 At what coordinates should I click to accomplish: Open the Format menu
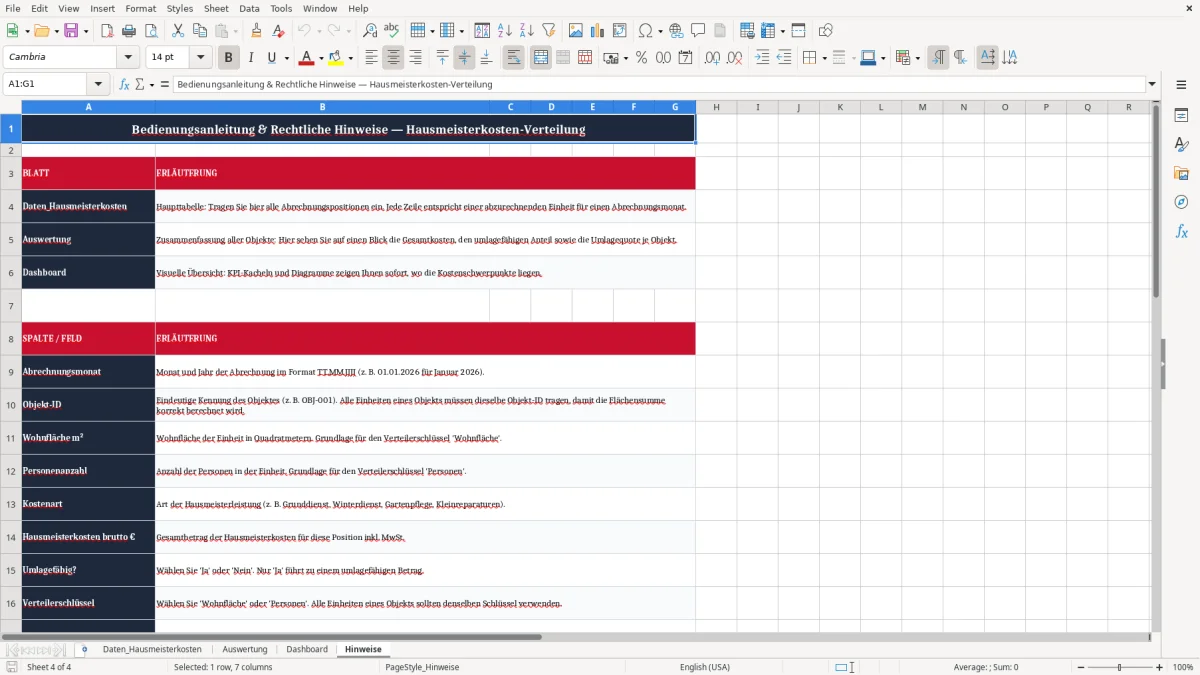140,8
